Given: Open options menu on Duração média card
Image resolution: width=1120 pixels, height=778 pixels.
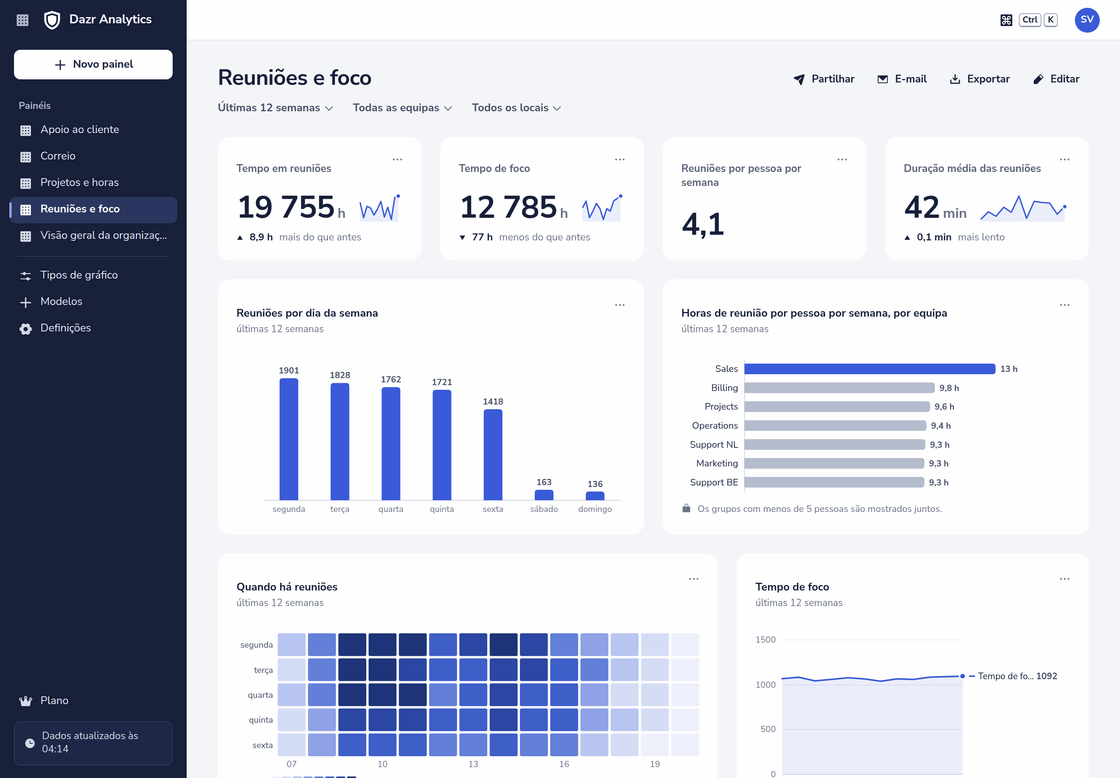Looking at the screenshot, I should (x=1064, y=159).
